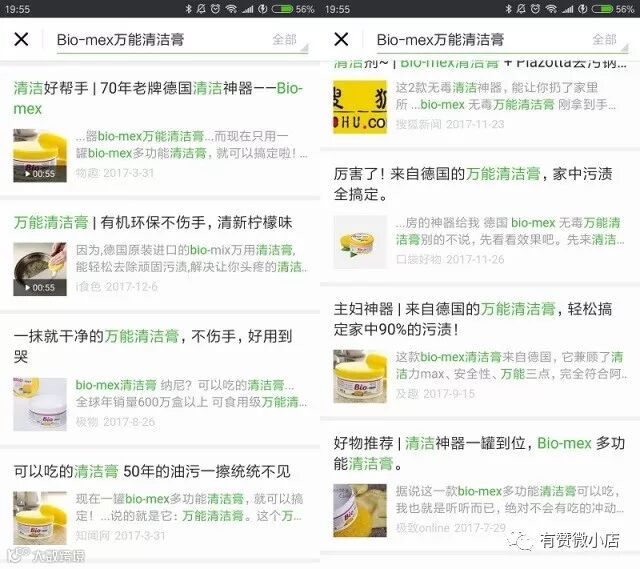Tap Bluetooth icon in right status bar

pyautogui.click(x=508, y=9)
